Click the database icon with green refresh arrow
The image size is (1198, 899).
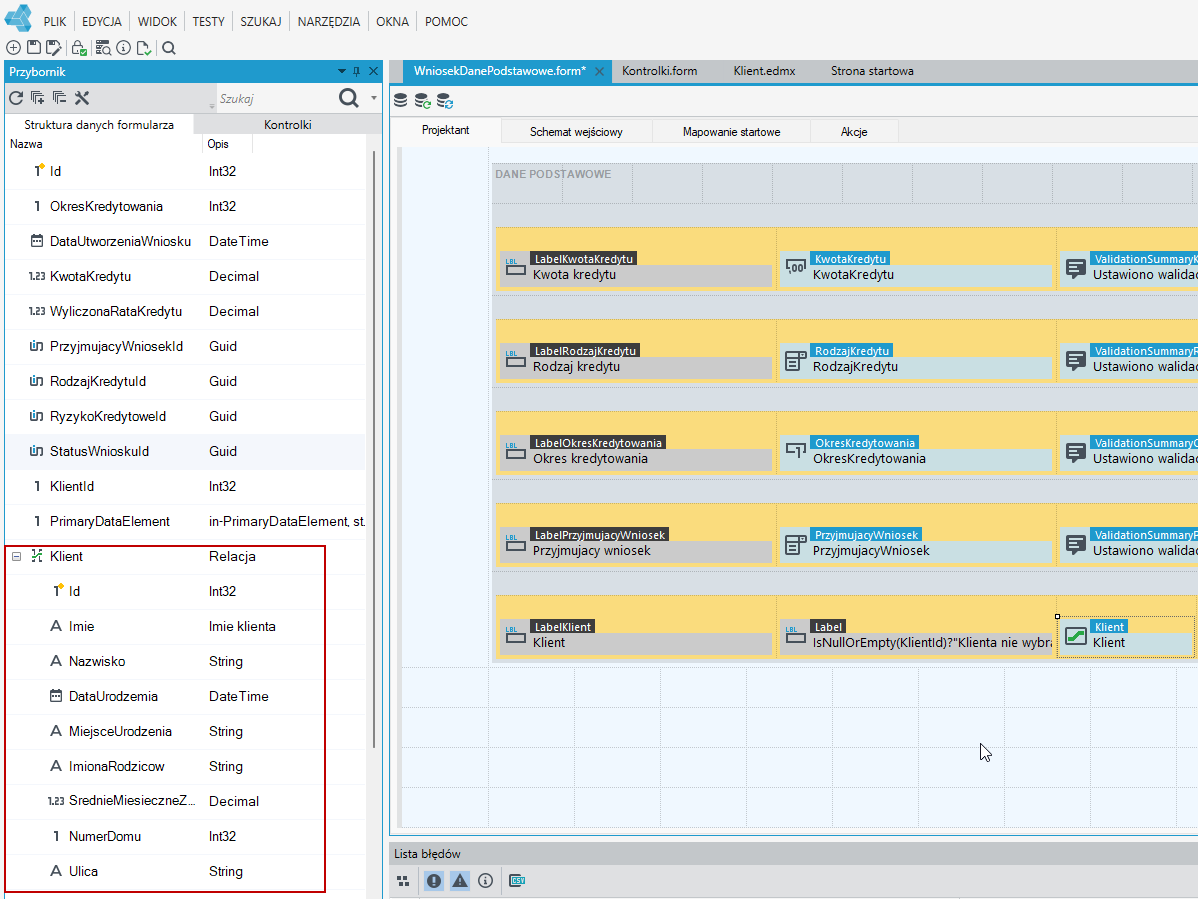(x=423, y=101)
